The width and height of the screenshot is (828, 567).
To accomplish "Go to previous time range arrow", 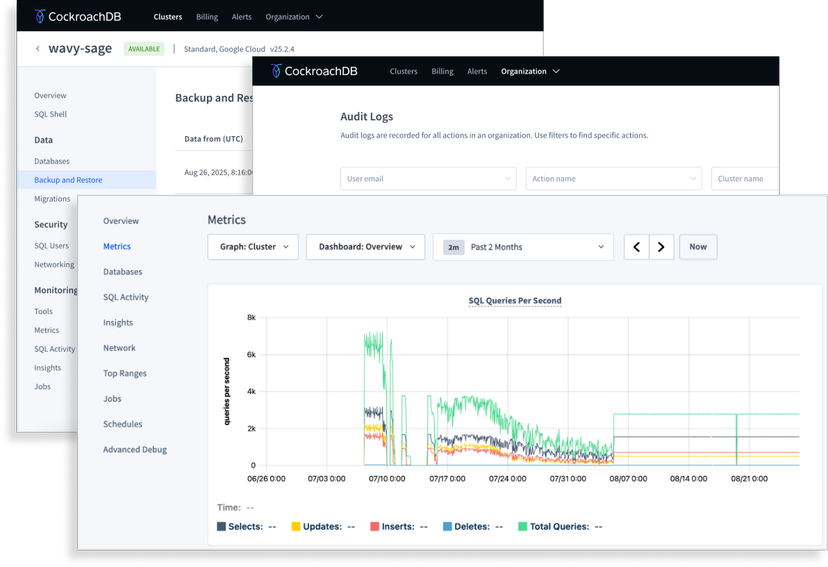I will point(636,247).
